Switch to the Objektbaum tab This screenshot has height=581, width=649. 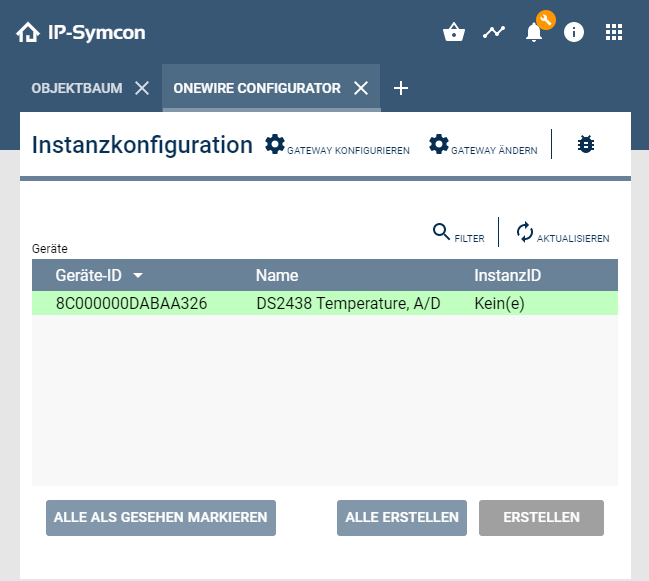point(77,88)
